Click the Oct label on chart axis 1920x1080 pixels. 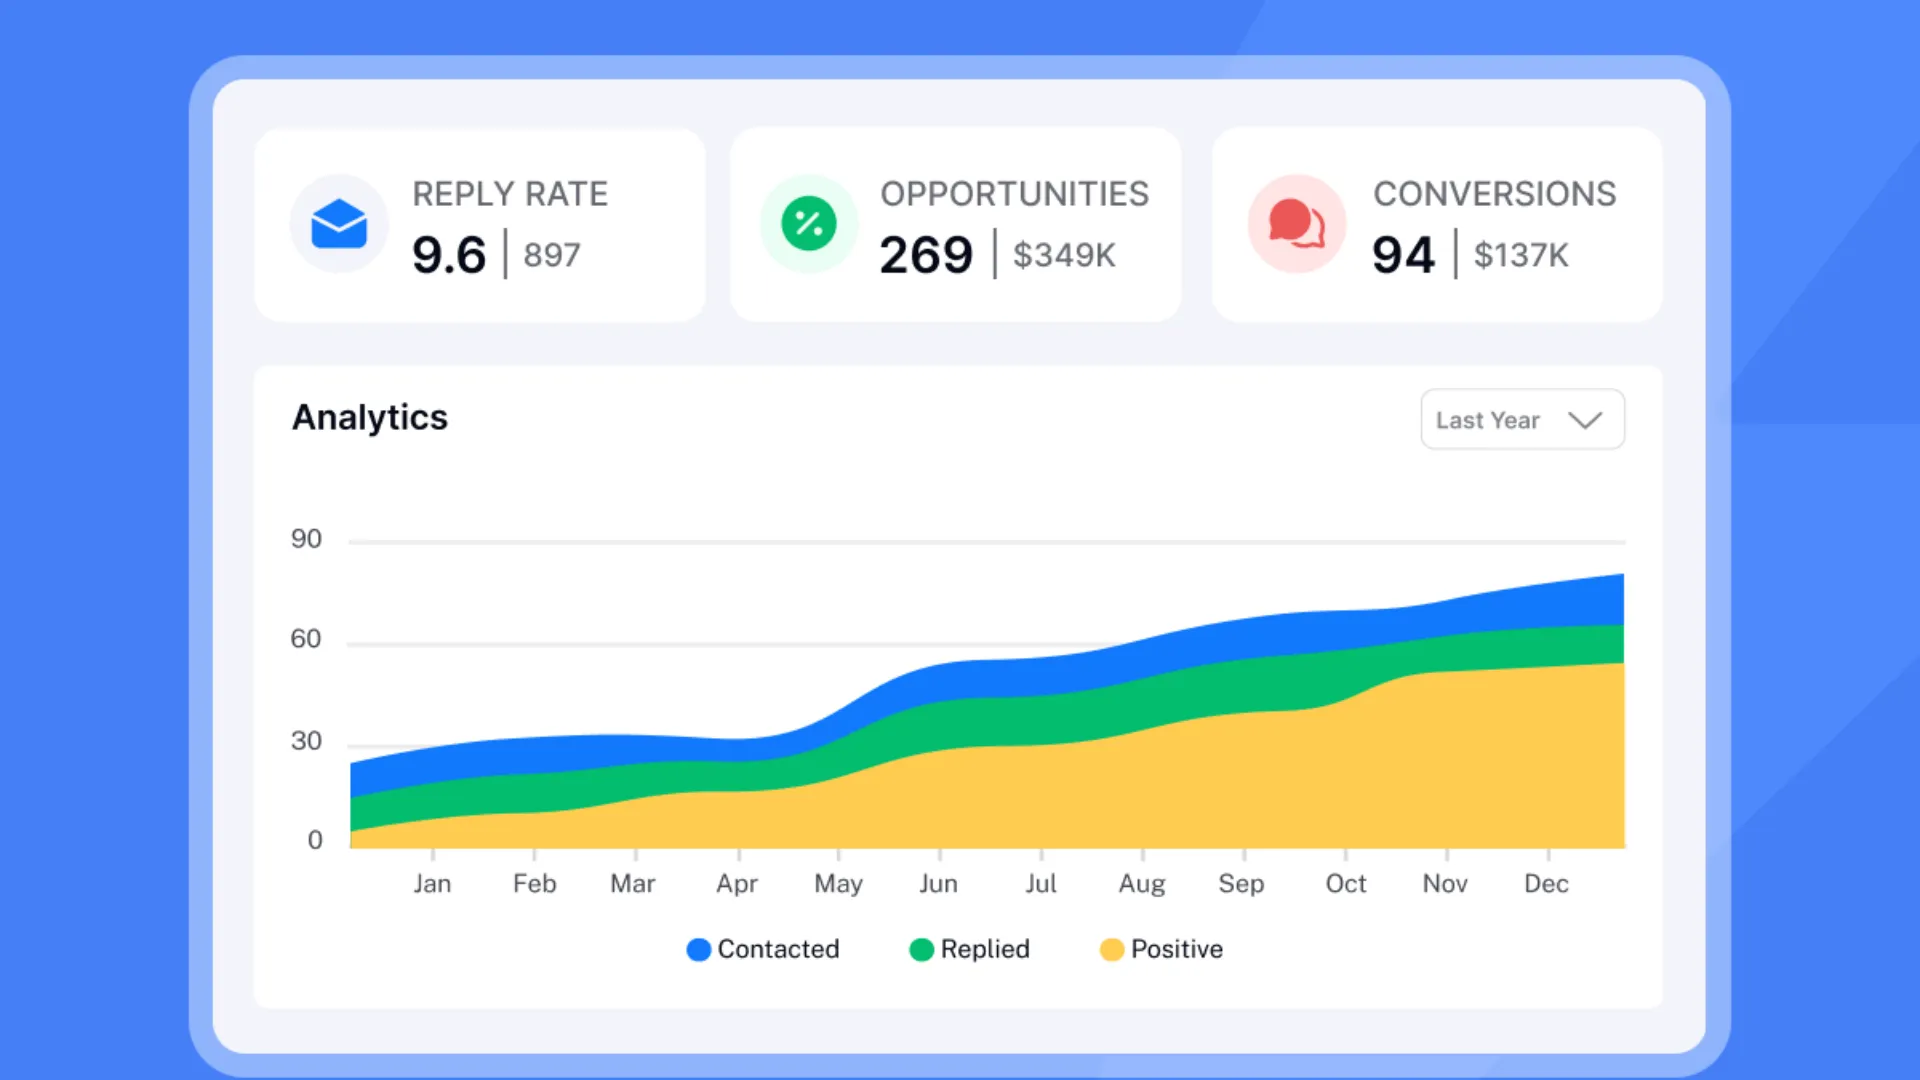1346,884
